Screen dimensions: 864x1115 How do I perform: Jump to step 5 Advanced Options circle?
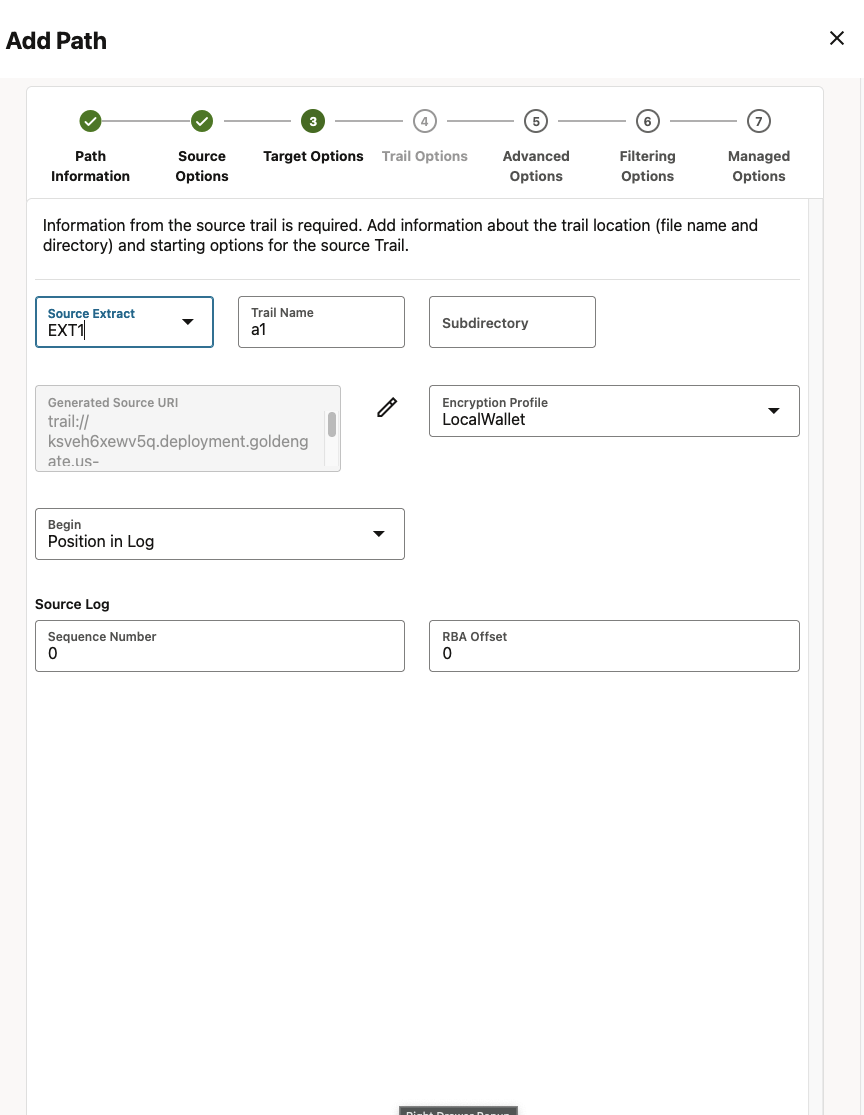click(x=535, y=120)
